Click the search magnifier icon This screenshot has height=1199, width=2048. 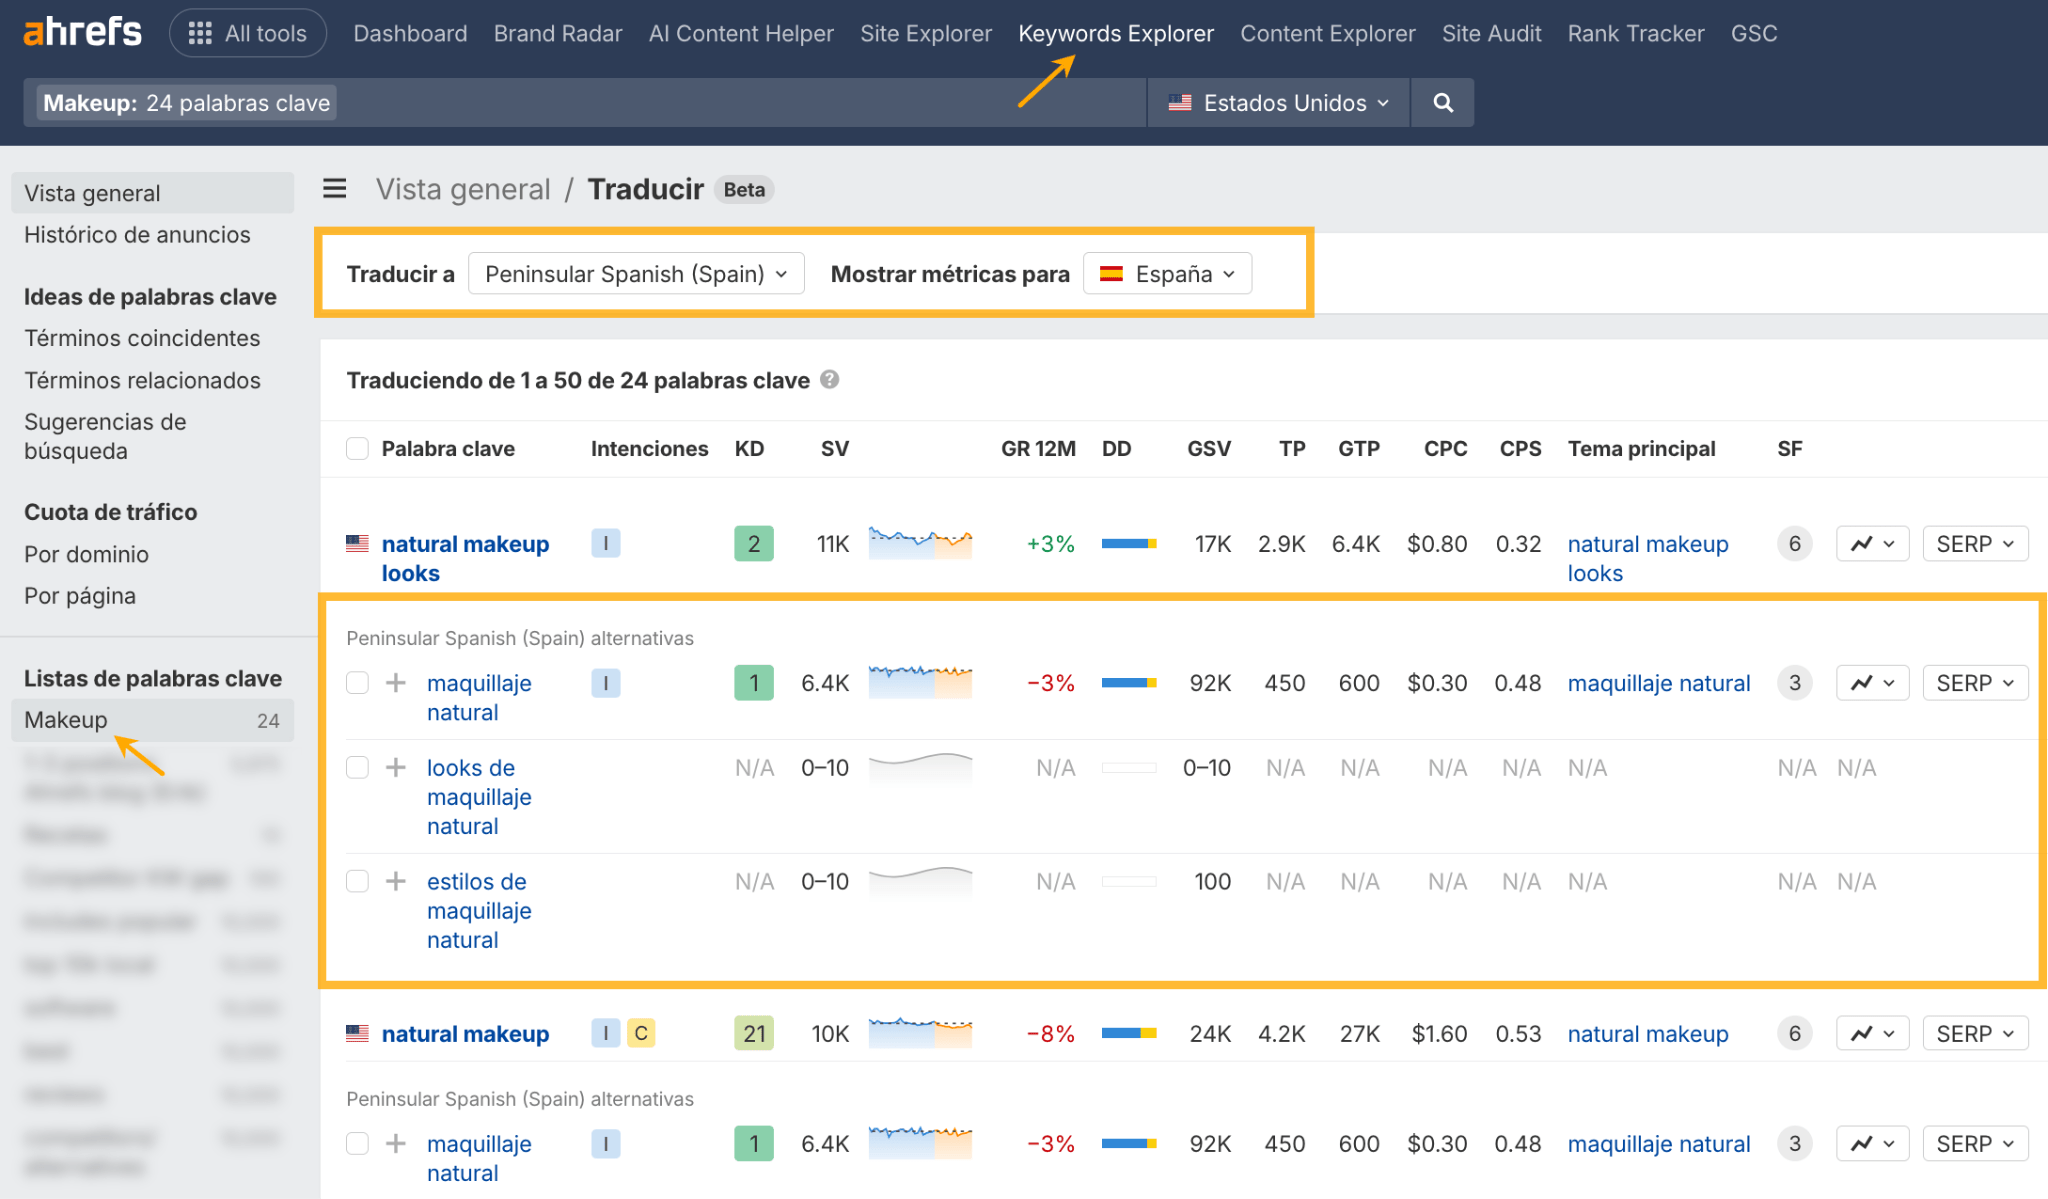pos(1442,102)
